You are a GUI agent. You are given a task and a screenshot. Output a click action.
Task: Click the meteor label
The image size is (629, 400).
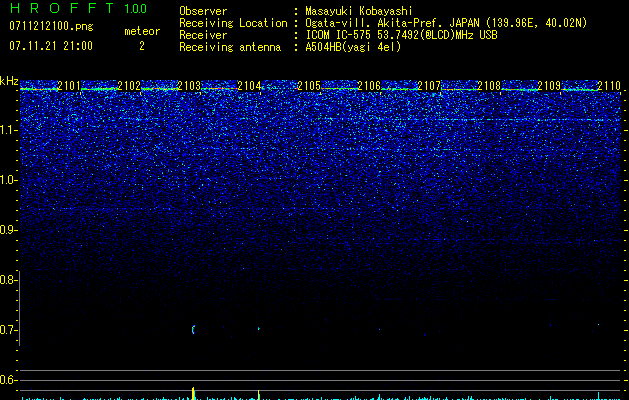point(142,31)
